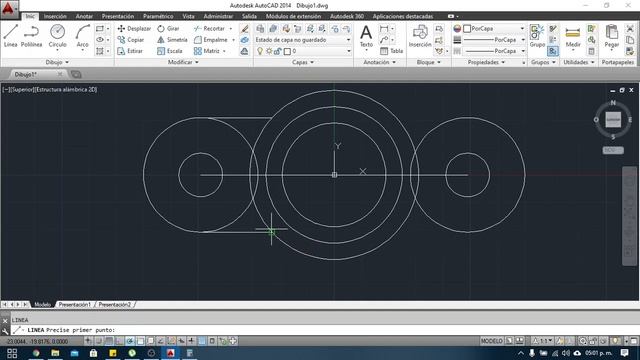Click the object color wheel icon
Viewport: 640px width, 360px height.
pyautogui.click(x=457, y=29)
